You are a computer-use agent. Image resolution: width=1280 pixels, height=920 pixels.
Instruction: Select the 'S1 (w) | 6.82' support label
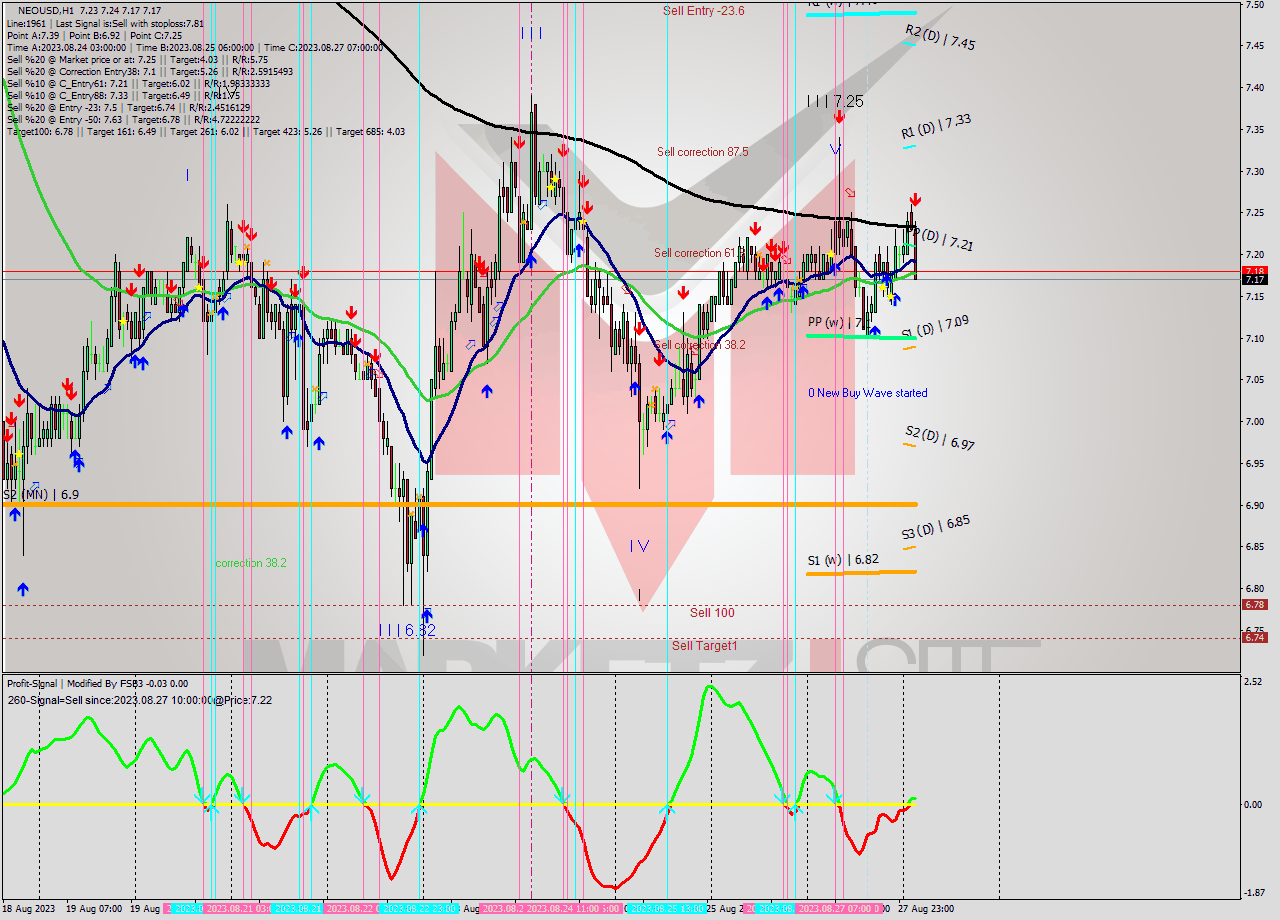843,560
